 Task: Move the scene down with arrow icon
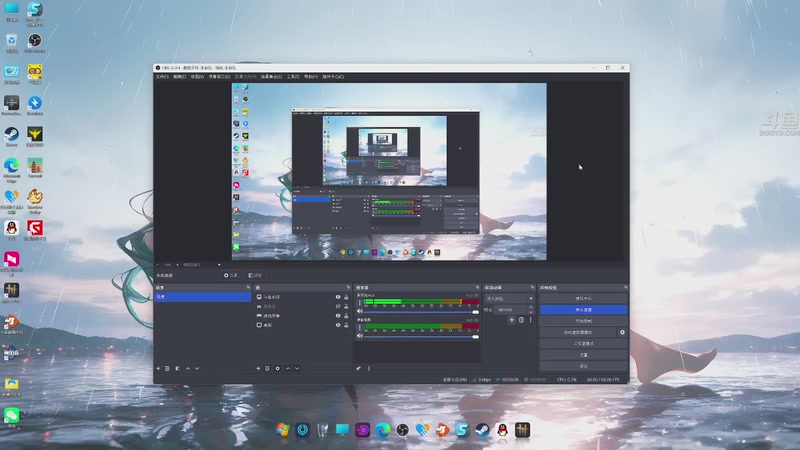click(x=197, y=368)
